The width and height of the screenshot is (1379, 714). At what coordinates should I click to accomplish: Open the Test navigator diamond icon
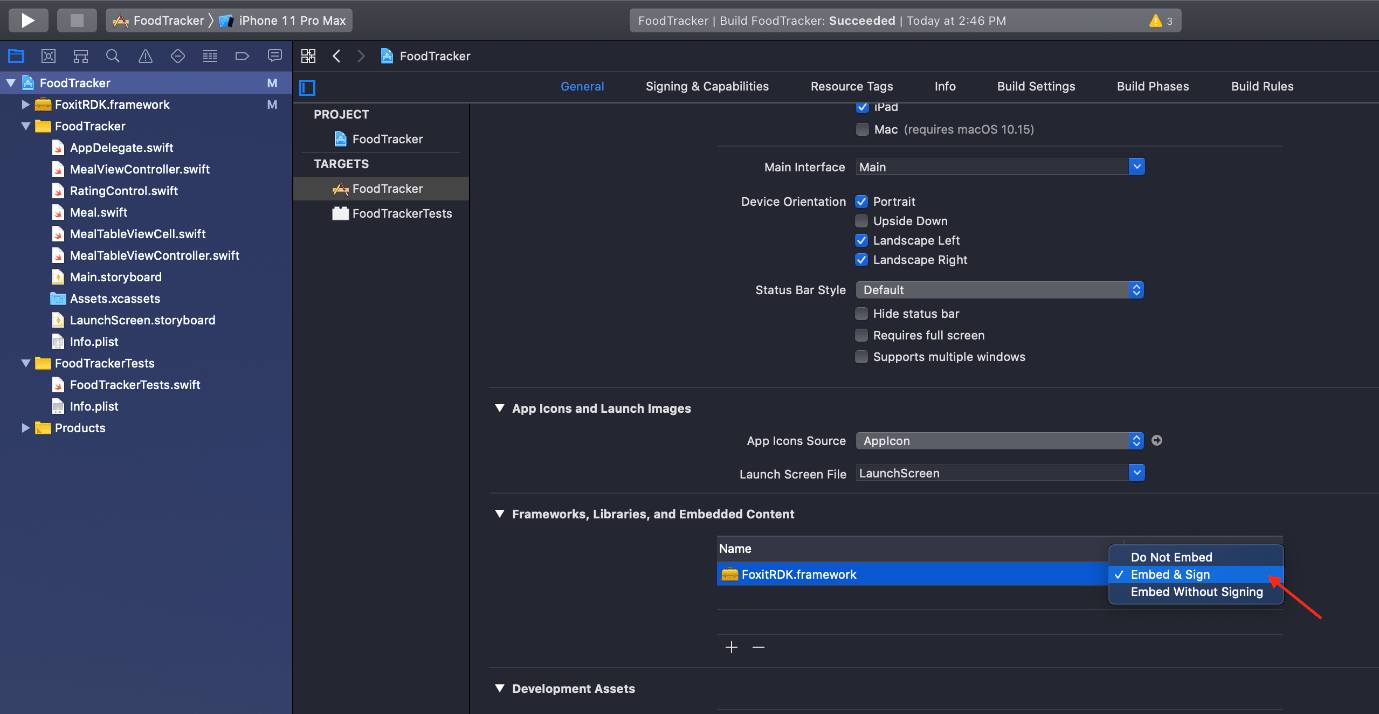coord(178,56)
